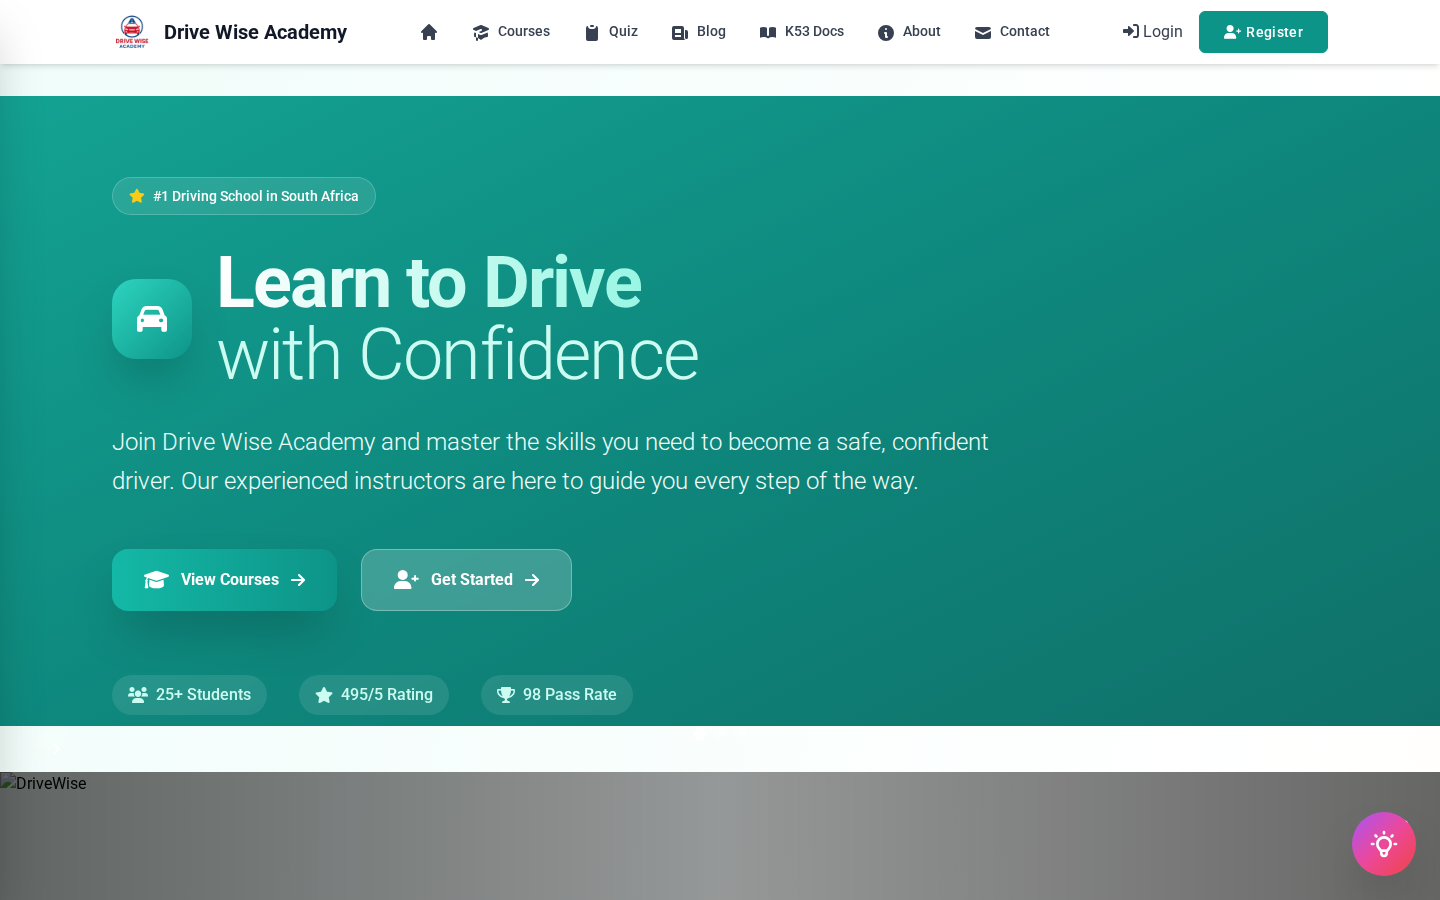The height and width of the screenshot is (900, 1440).
Task: Click the Drive Wise Academy logo
Action: [x=131, y=31]
